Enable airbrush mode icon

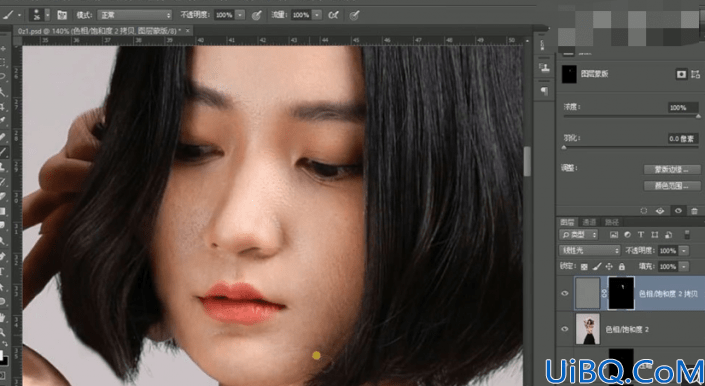pos(333,15)
